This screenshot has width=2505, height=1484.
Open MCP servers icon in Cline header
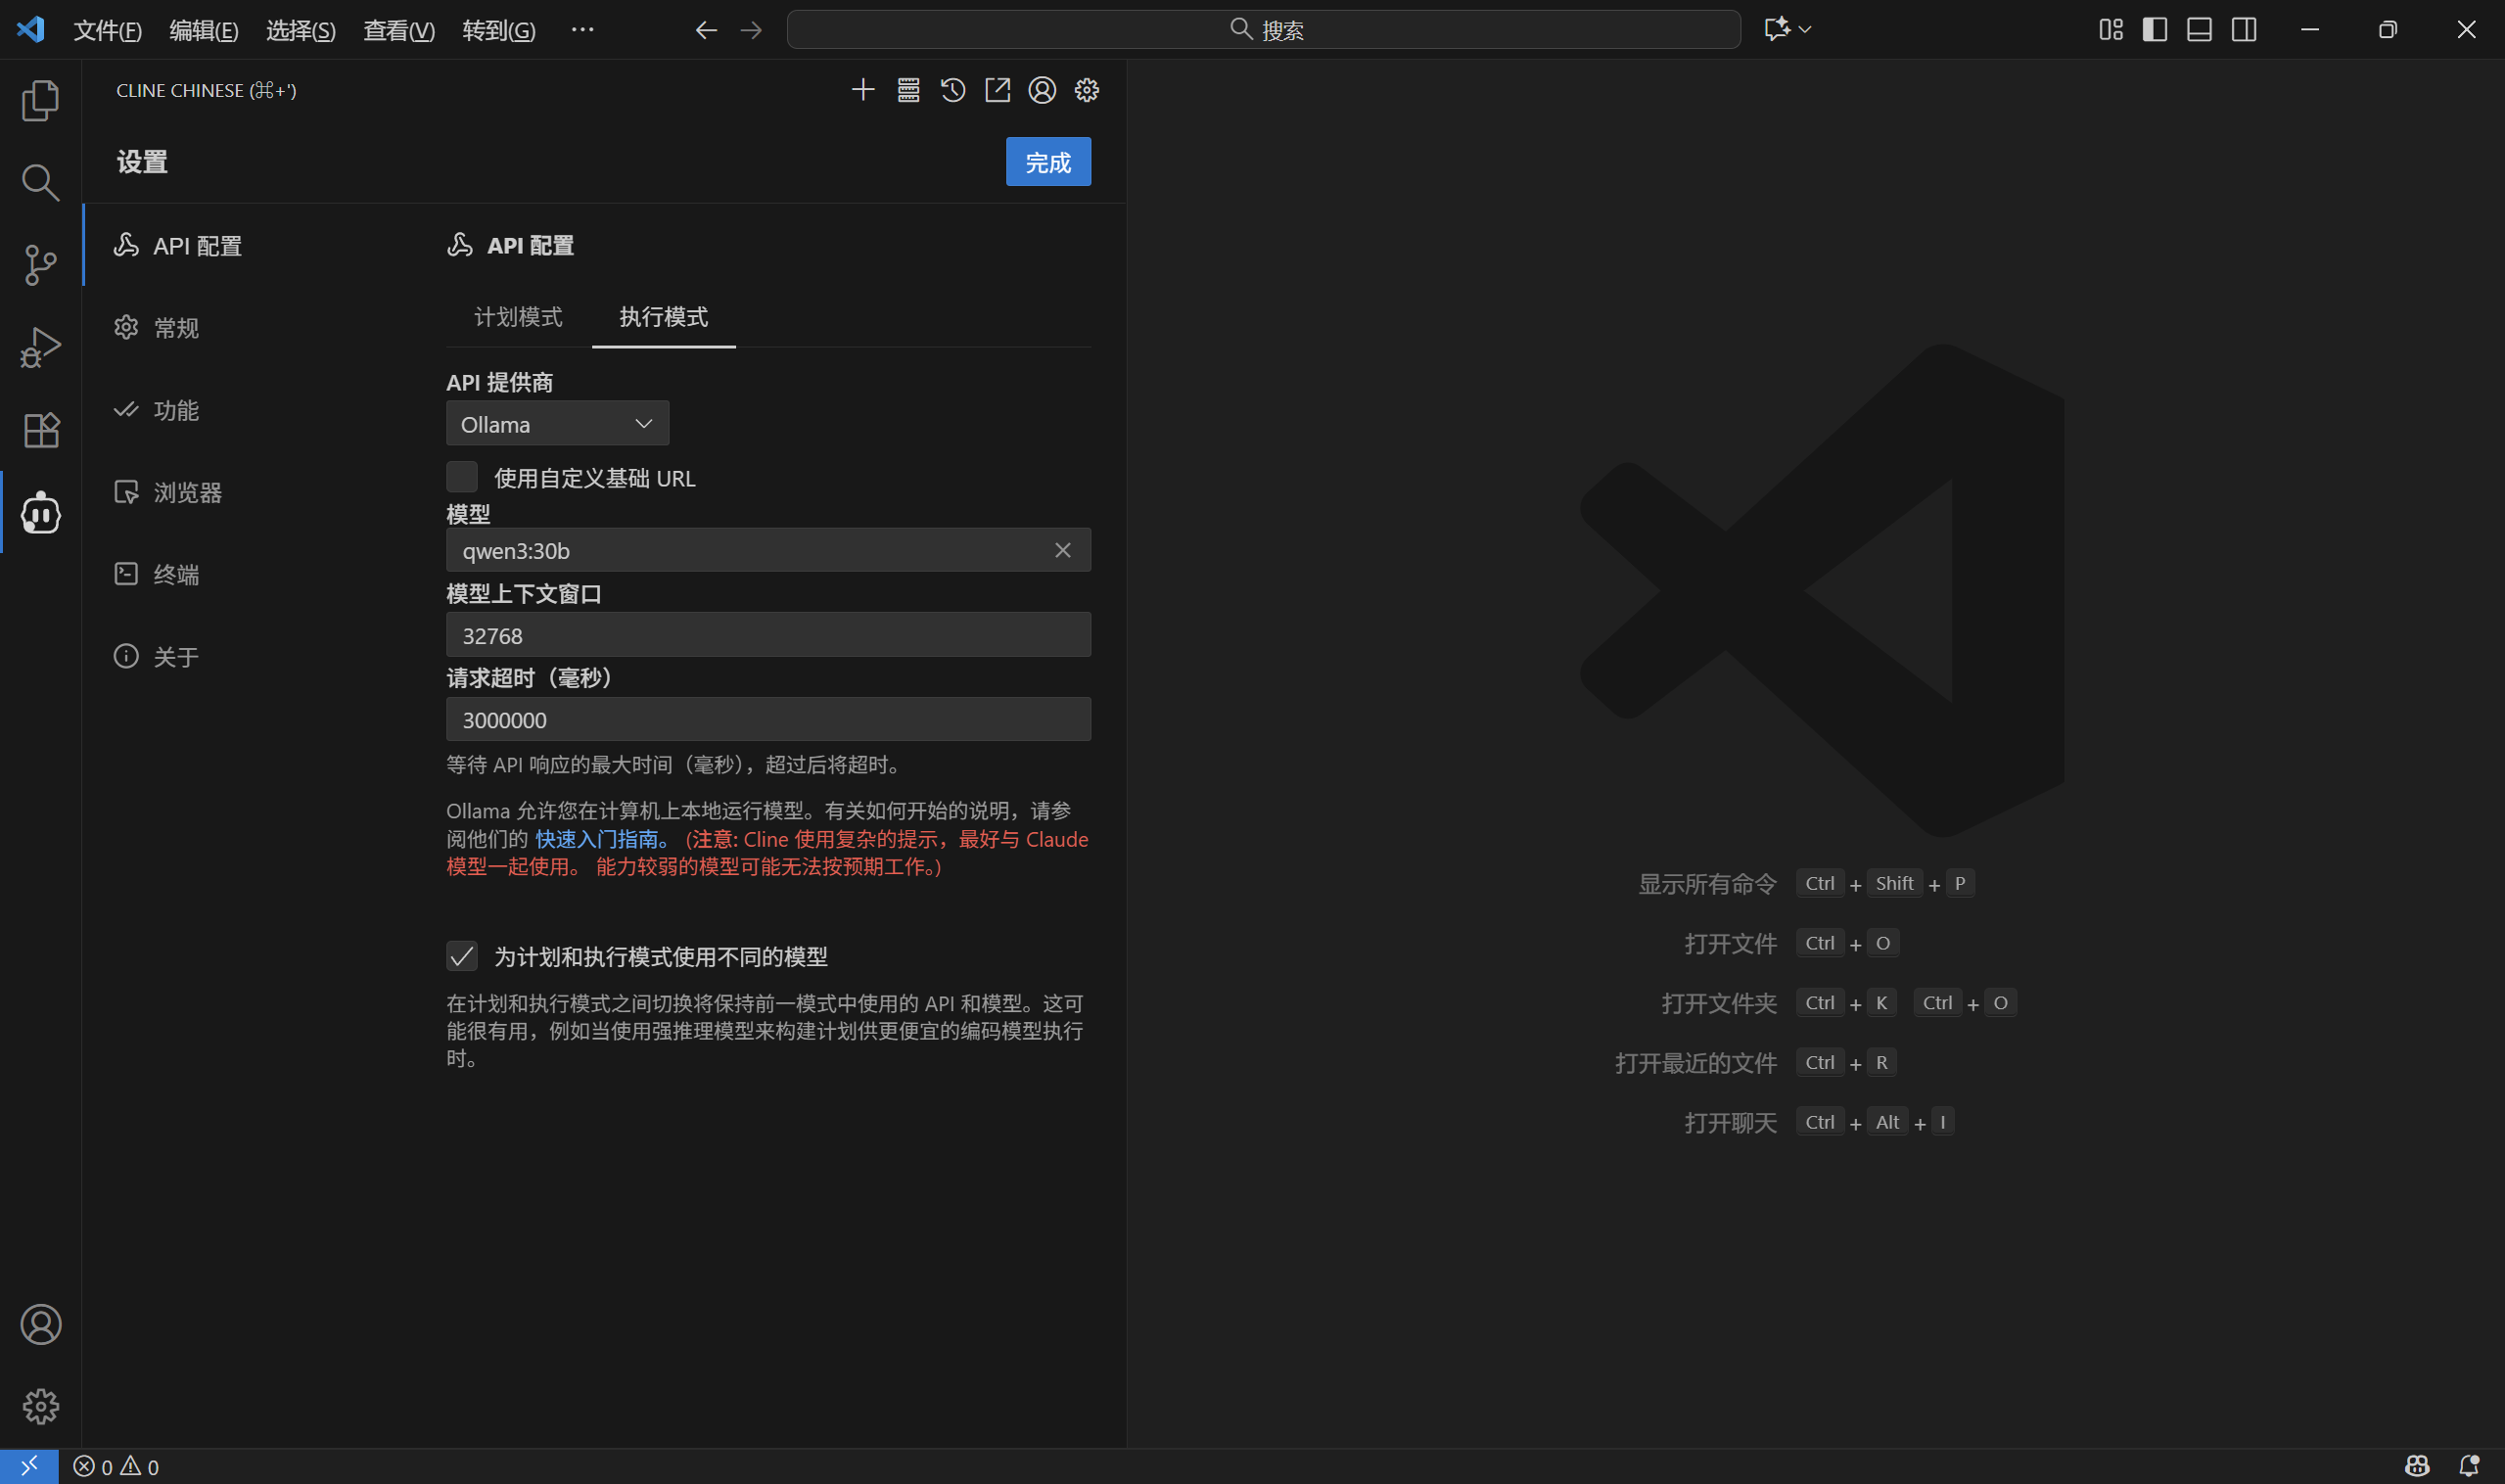[x=908, y=90]
